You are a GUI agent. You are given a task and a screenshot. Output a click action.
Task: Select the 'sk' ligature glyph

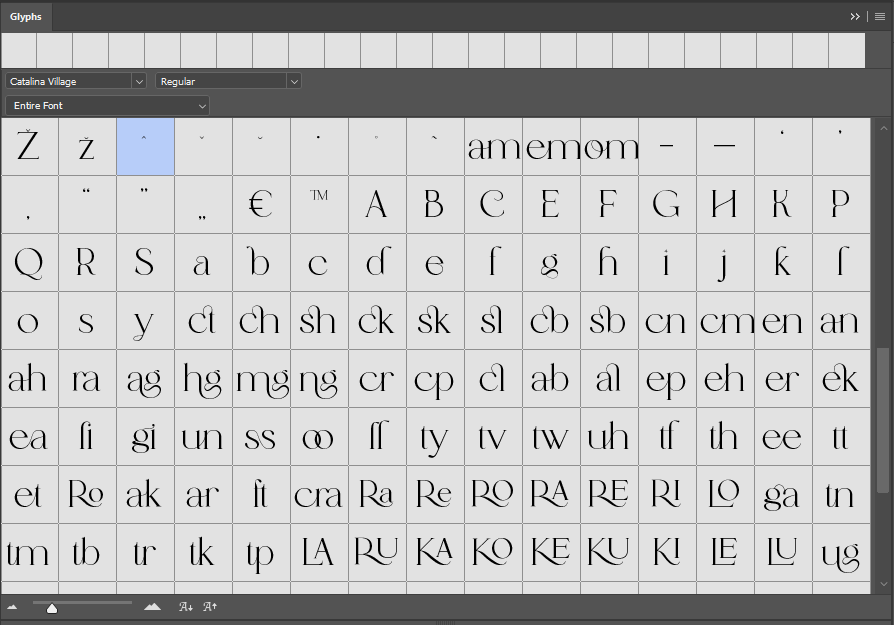(436, 321)
